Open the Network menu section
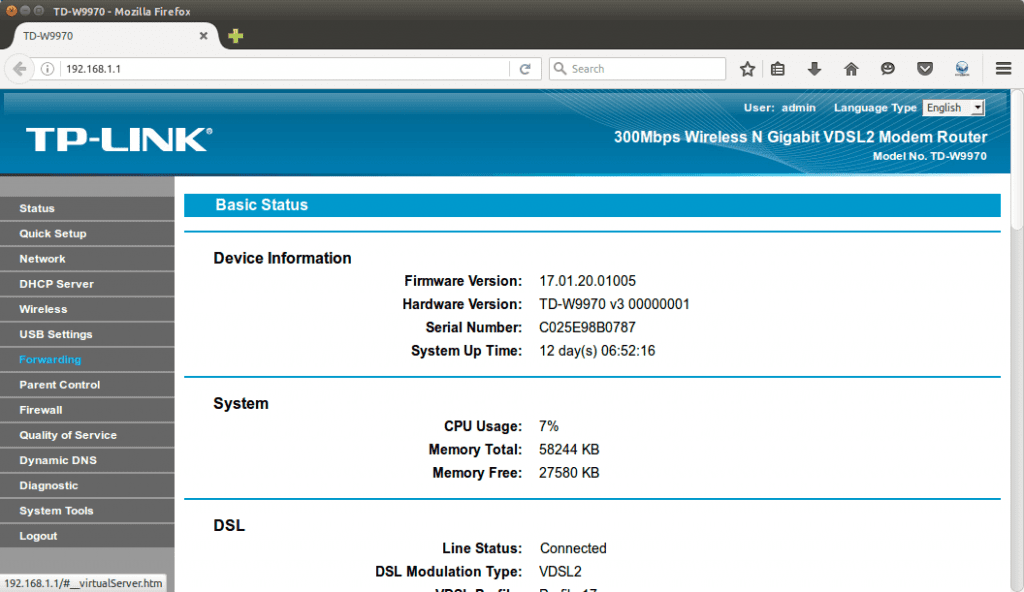This screenshot has height=592, width=1024. [87, 259]
